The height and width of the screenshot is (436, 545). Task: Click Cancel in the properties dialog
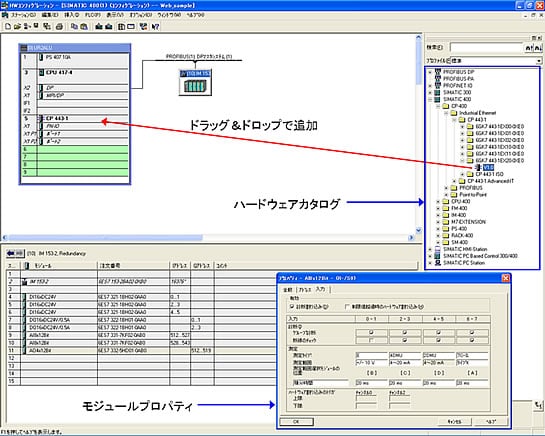454,421
